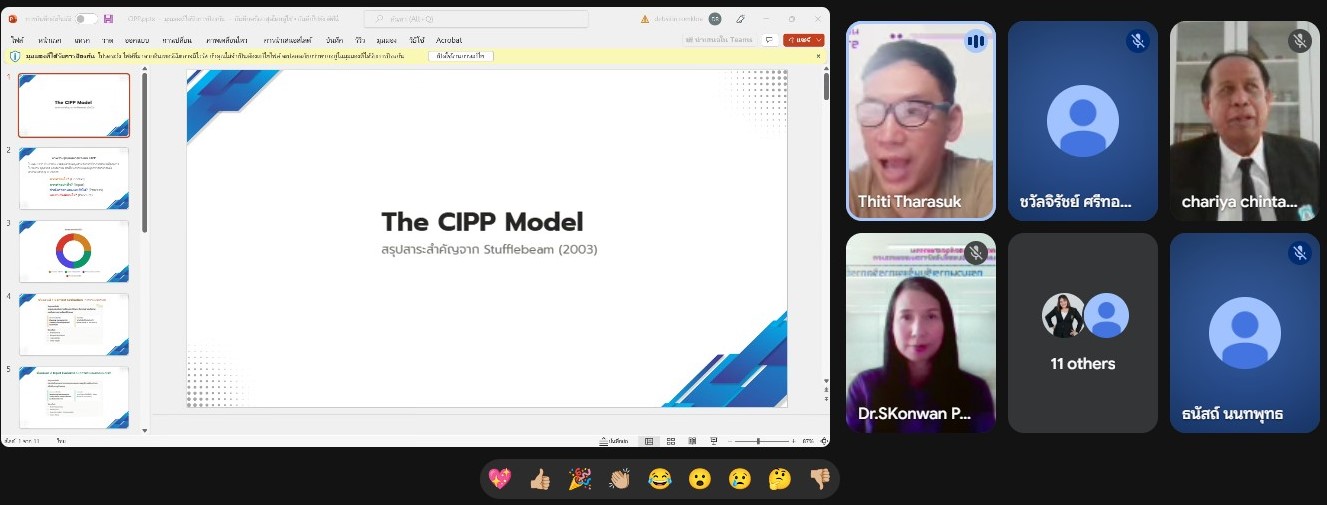Viewport: 1327px width, 505px height.
Task: Click the zoom slider in status bar
Action: pos(759,441)
